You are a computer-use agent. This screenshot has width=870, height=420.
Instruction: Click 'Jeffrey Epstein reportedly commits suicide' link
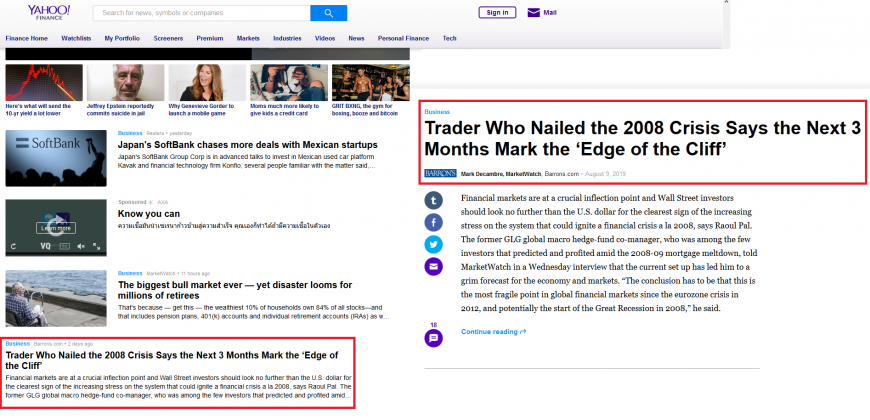coord(120,109)
